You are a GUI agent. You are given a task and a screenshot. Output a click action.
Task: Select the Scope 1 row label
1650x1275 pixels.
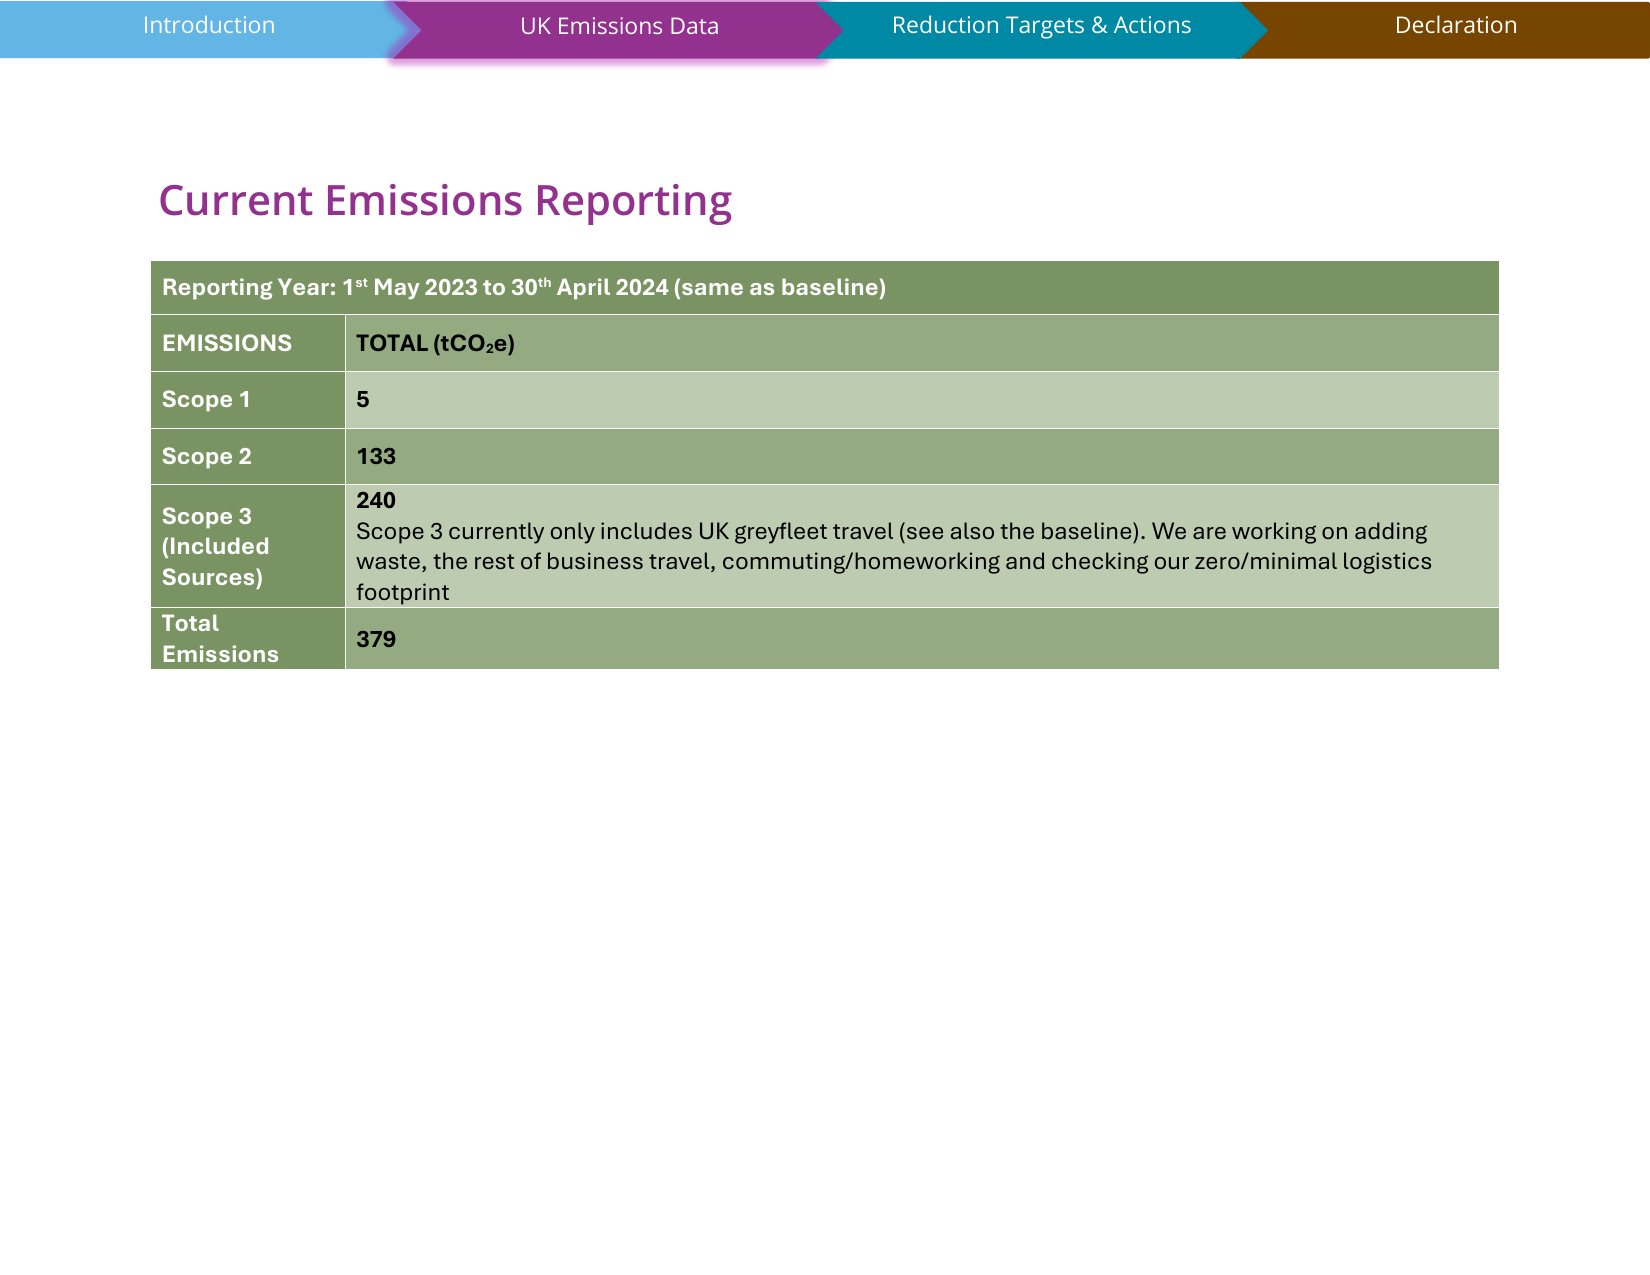[206, 400]
